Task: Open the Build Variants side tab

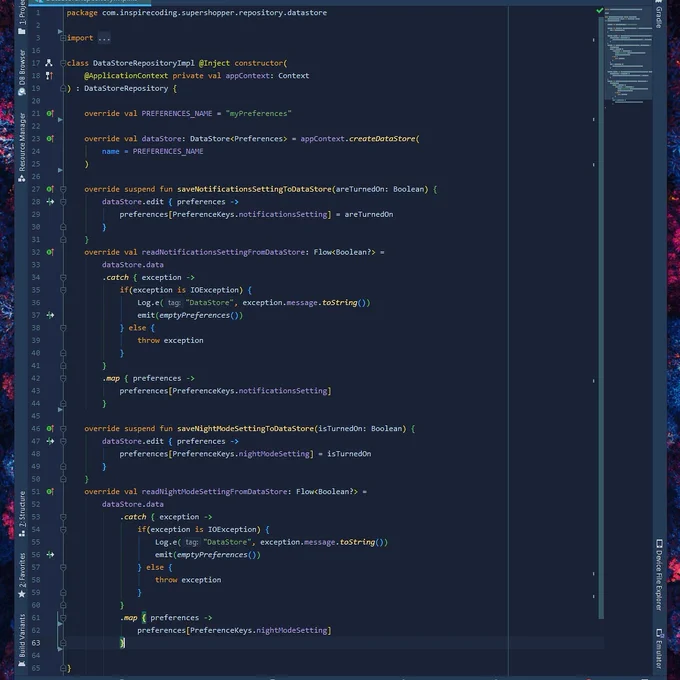Action: (22, 640)
